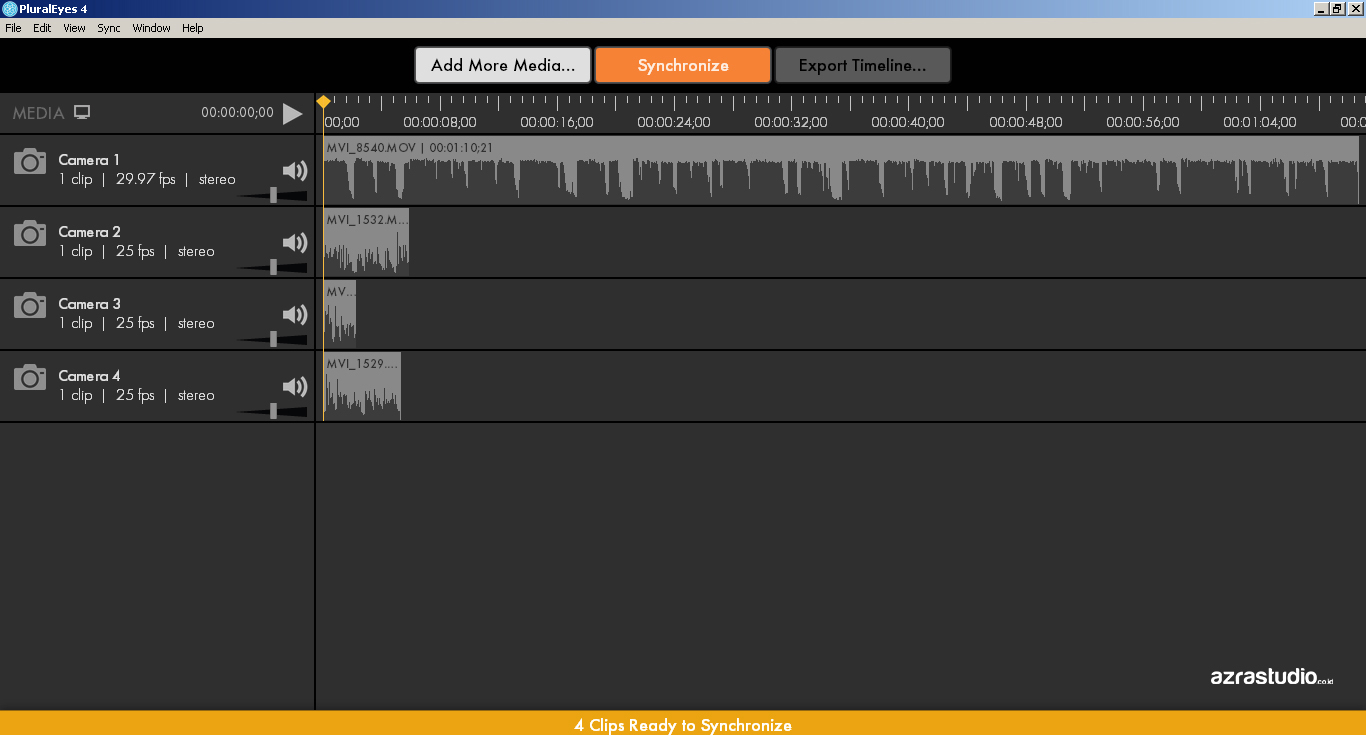This screenshot has height=735, width=1366.
Task: Click timeline ruler at 00:01:04;00
Action: pyautogui.click(x=1260, y=122)
